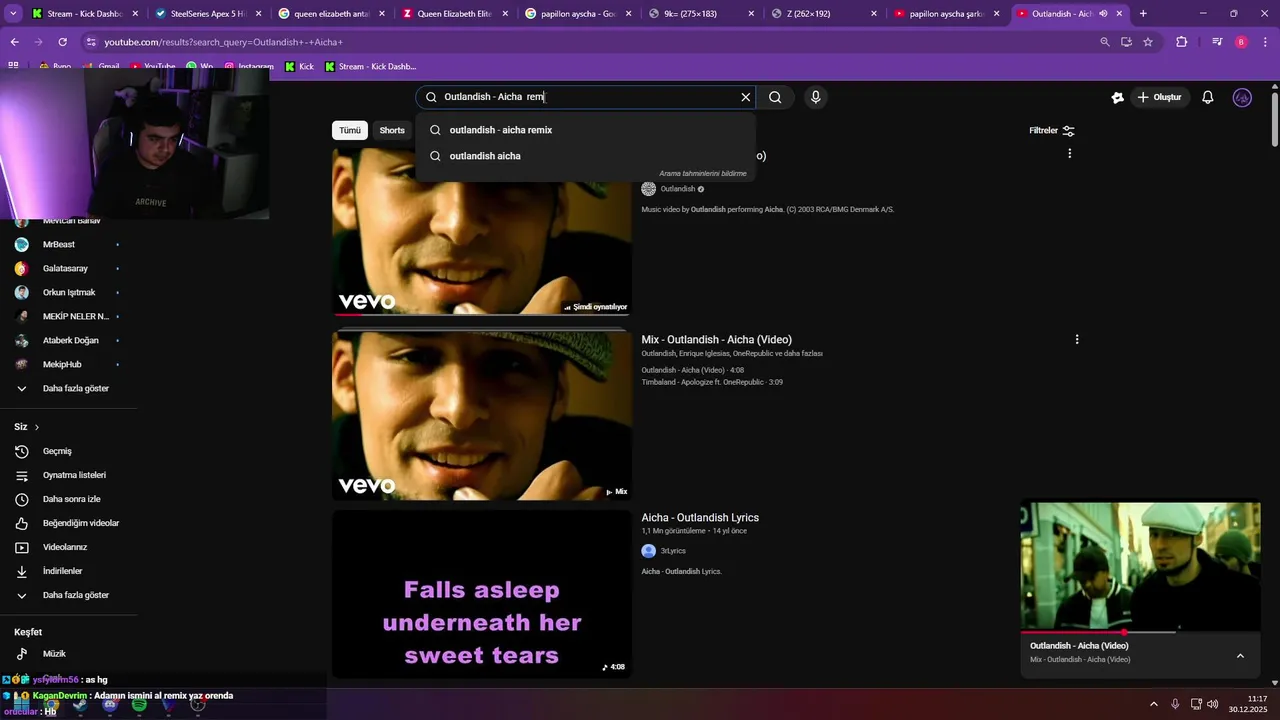This screenshot has width=1280, height=720.
Task: Expand 'Daha fazla göster' under Siz section
Action: point(68,595)
